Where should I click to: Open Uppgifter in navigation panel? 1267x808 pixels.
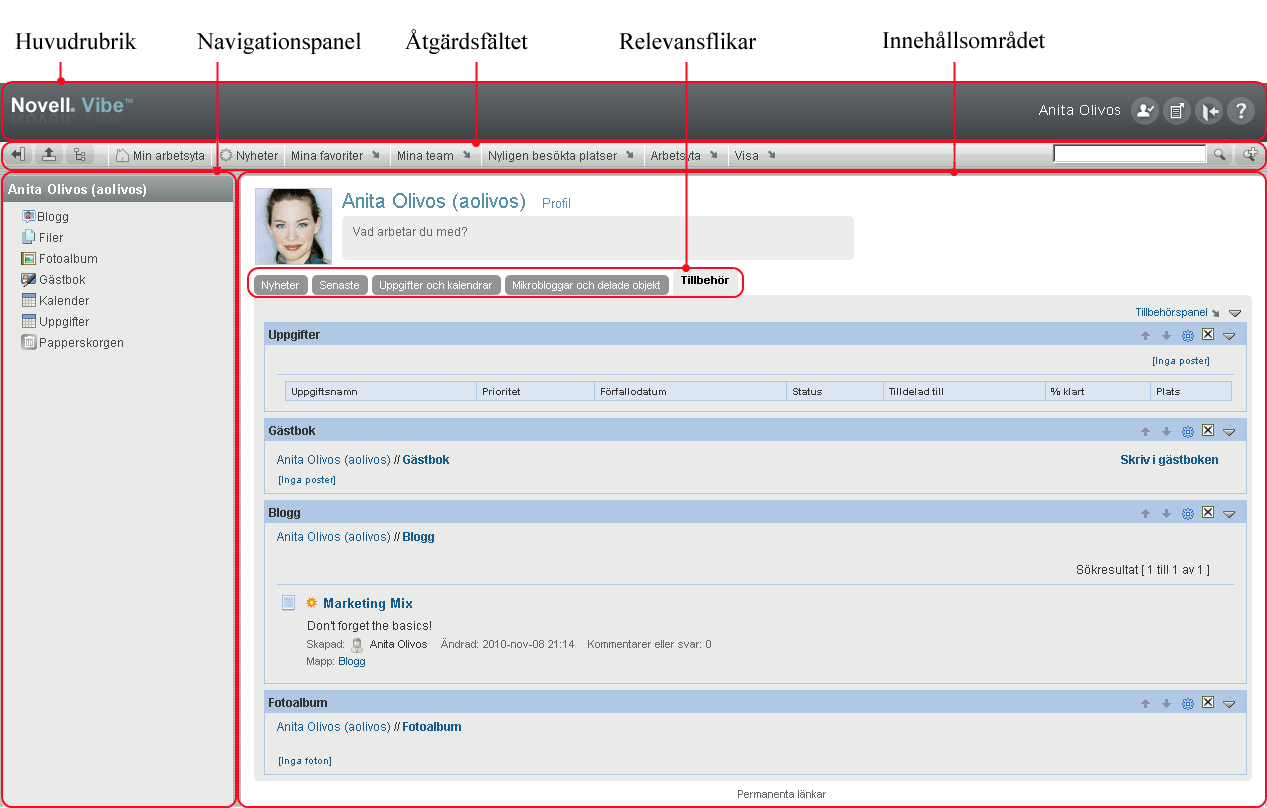pos(56,322)
